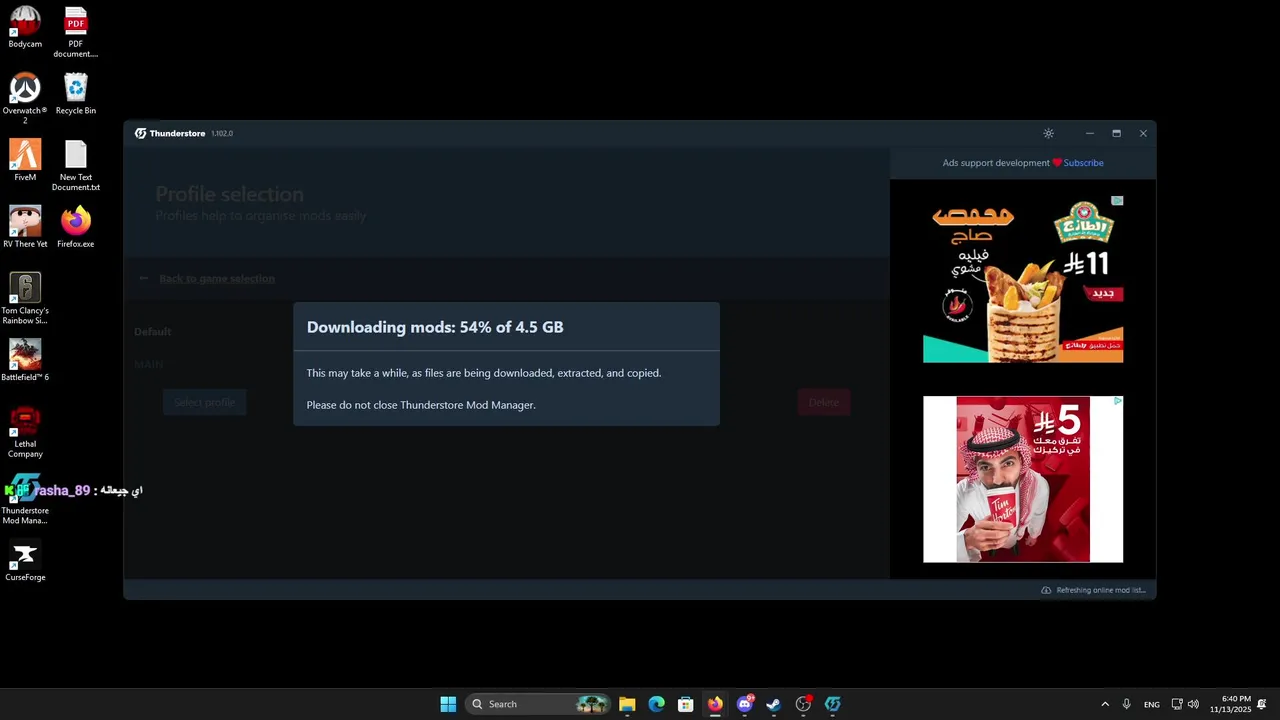Click the red heart beside Subscribe
Viewport: 1280px width, 720px height.
click(x=1057, y=163)
